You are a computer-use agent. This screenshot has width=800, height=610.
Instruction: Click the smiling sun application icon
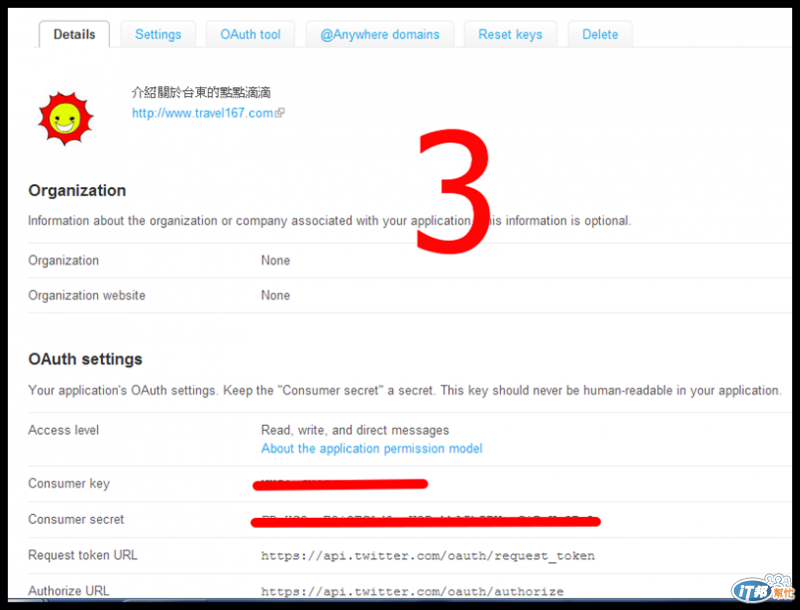tap(65, 118)
